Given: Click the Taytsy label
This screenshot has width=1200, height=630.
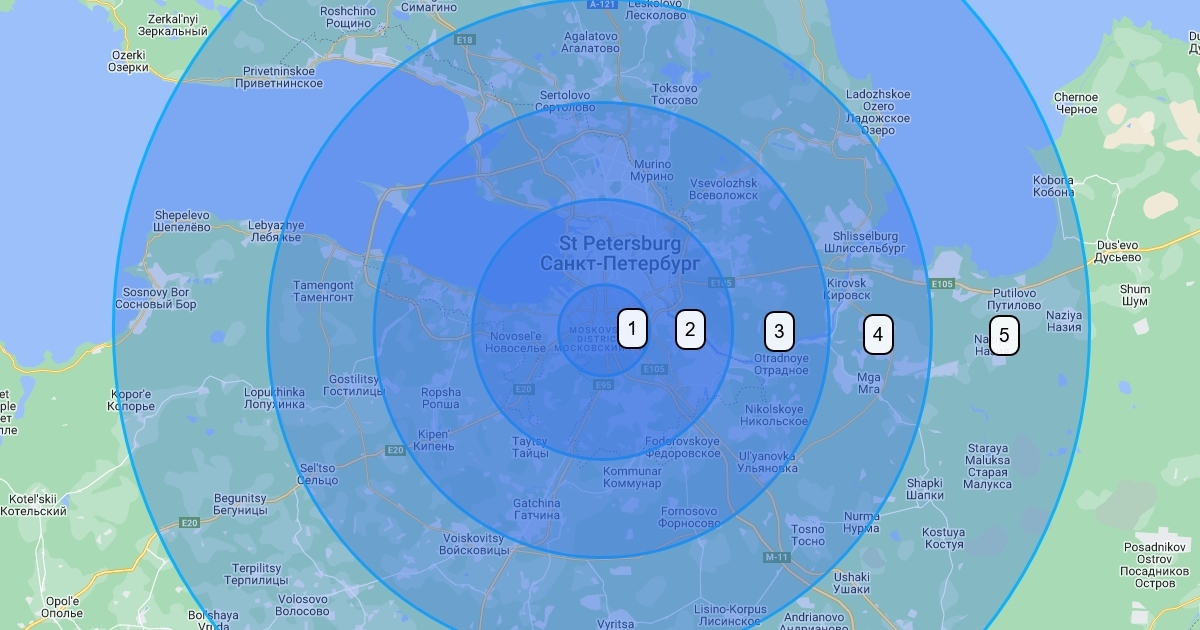Looking at the screenshot, I should [x=529, y=447].
